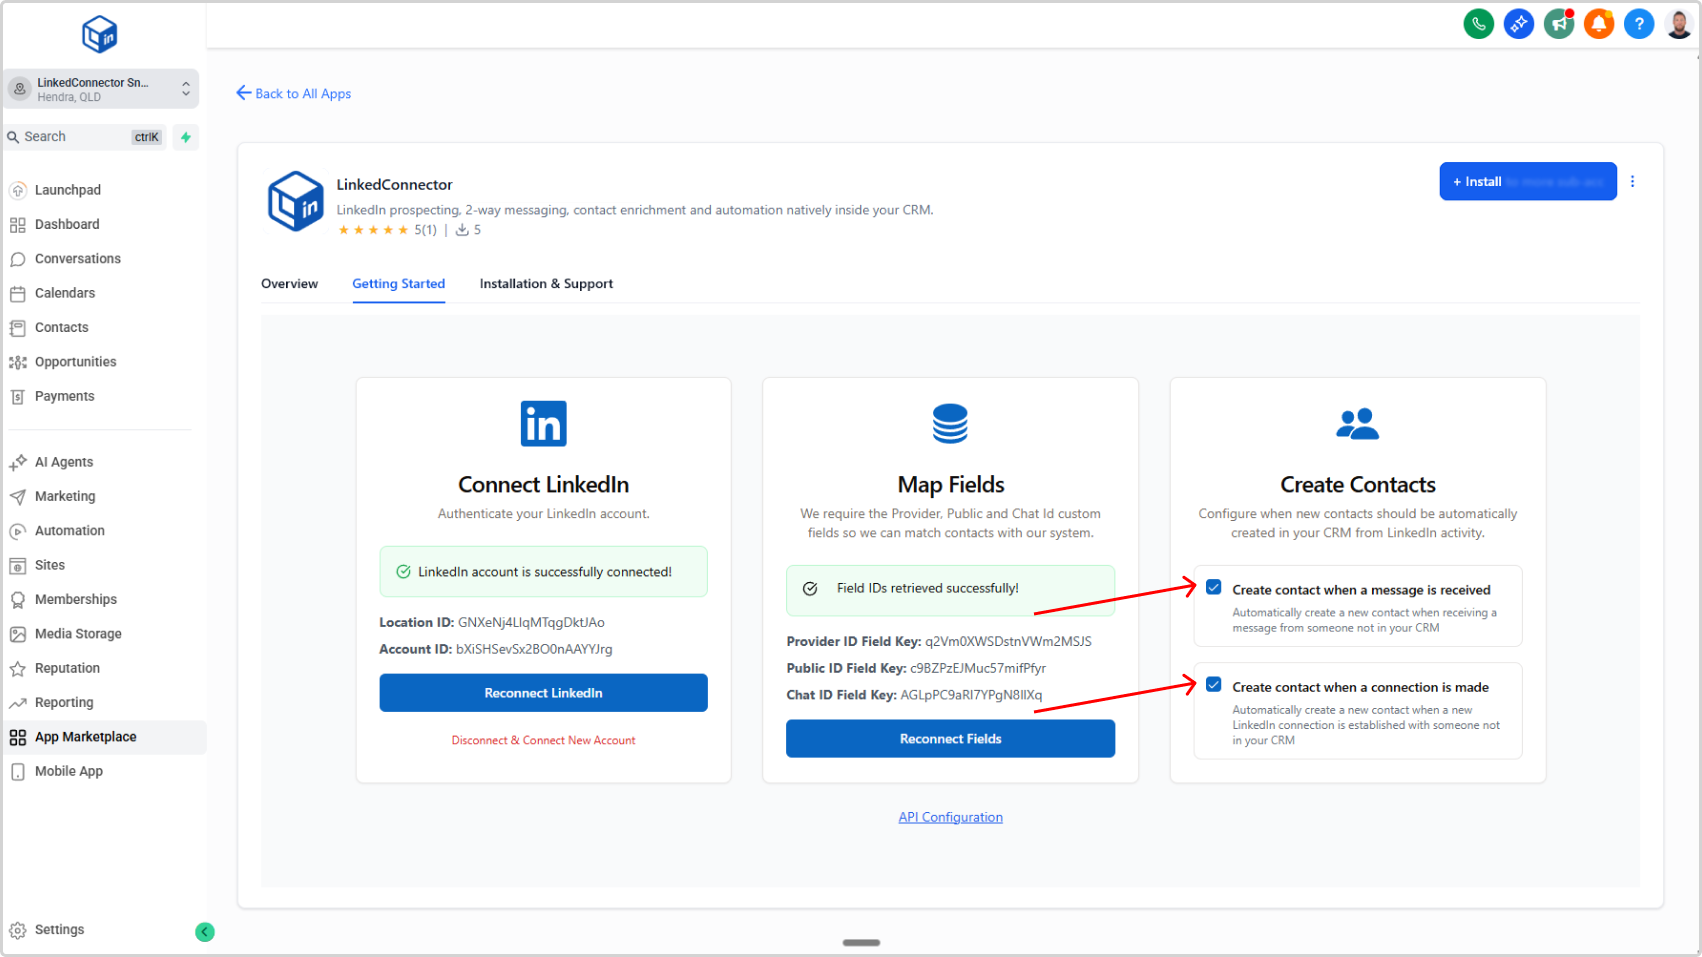Viewport: 1702px width, 957px height.
Task: Click the API Configuration link
Action: pyautogui.click(x=950, y=817)
